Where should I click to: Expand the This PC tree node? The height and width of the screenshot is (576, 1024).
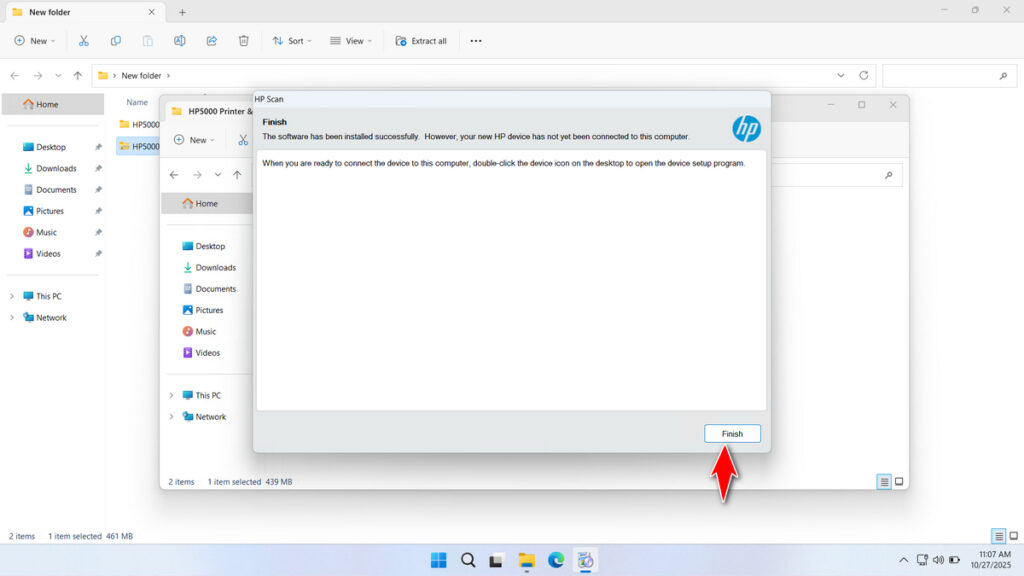pos(12,296)
